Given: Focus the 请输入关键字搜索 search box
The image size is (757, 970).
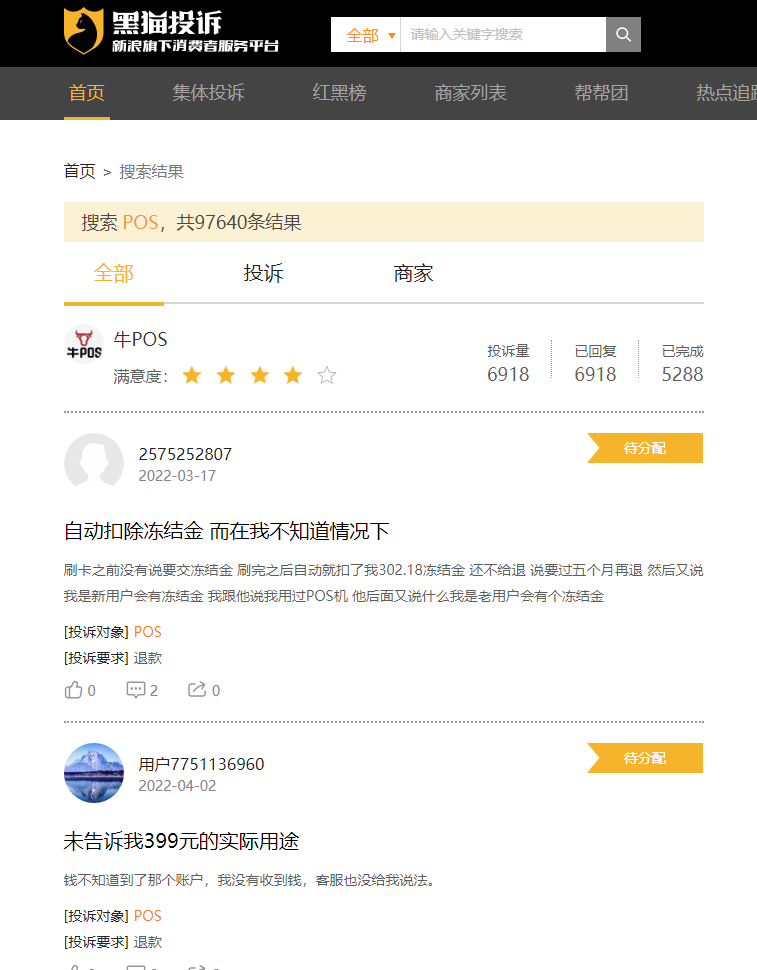Looking at the screenshot, I should (x=503, y=35).
